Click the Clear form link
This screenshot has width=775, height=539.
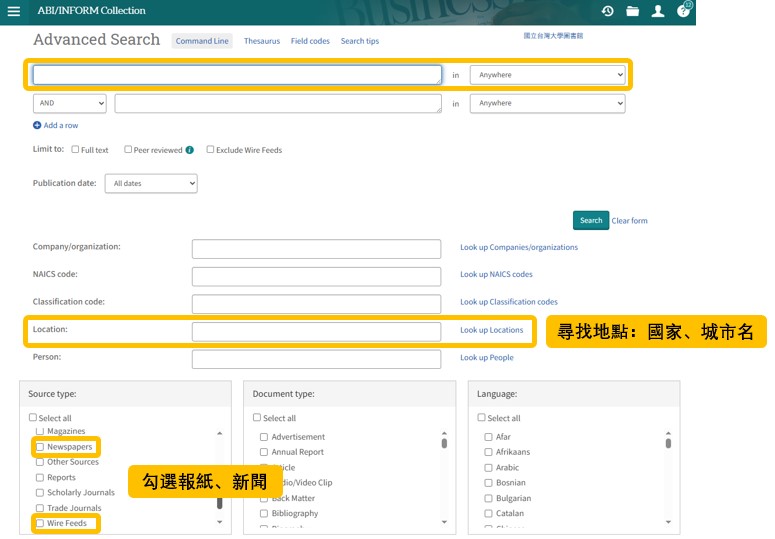coord(629,221)
